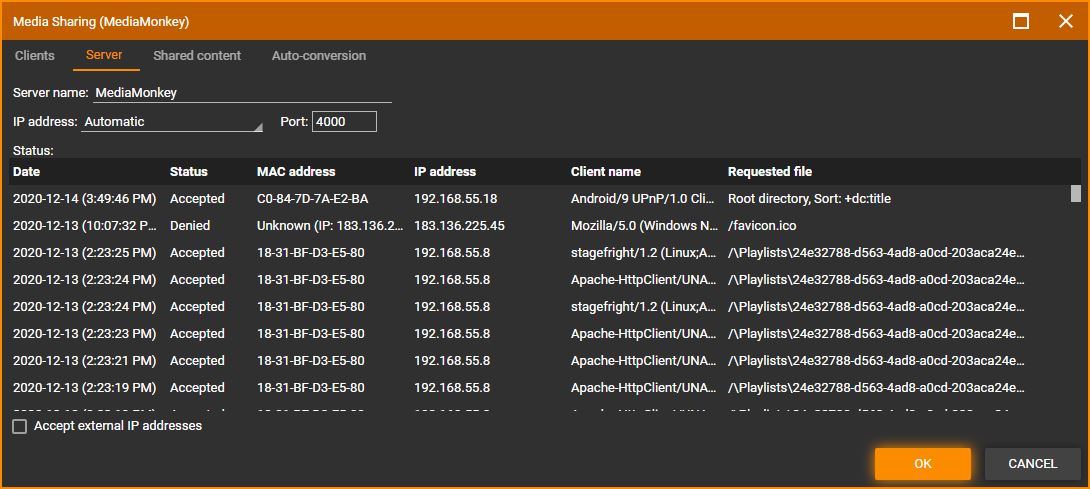Click IP address 183.136.225.45
Image resolution: width=1090 pixels, height=489 pixels.
(459, 226)
